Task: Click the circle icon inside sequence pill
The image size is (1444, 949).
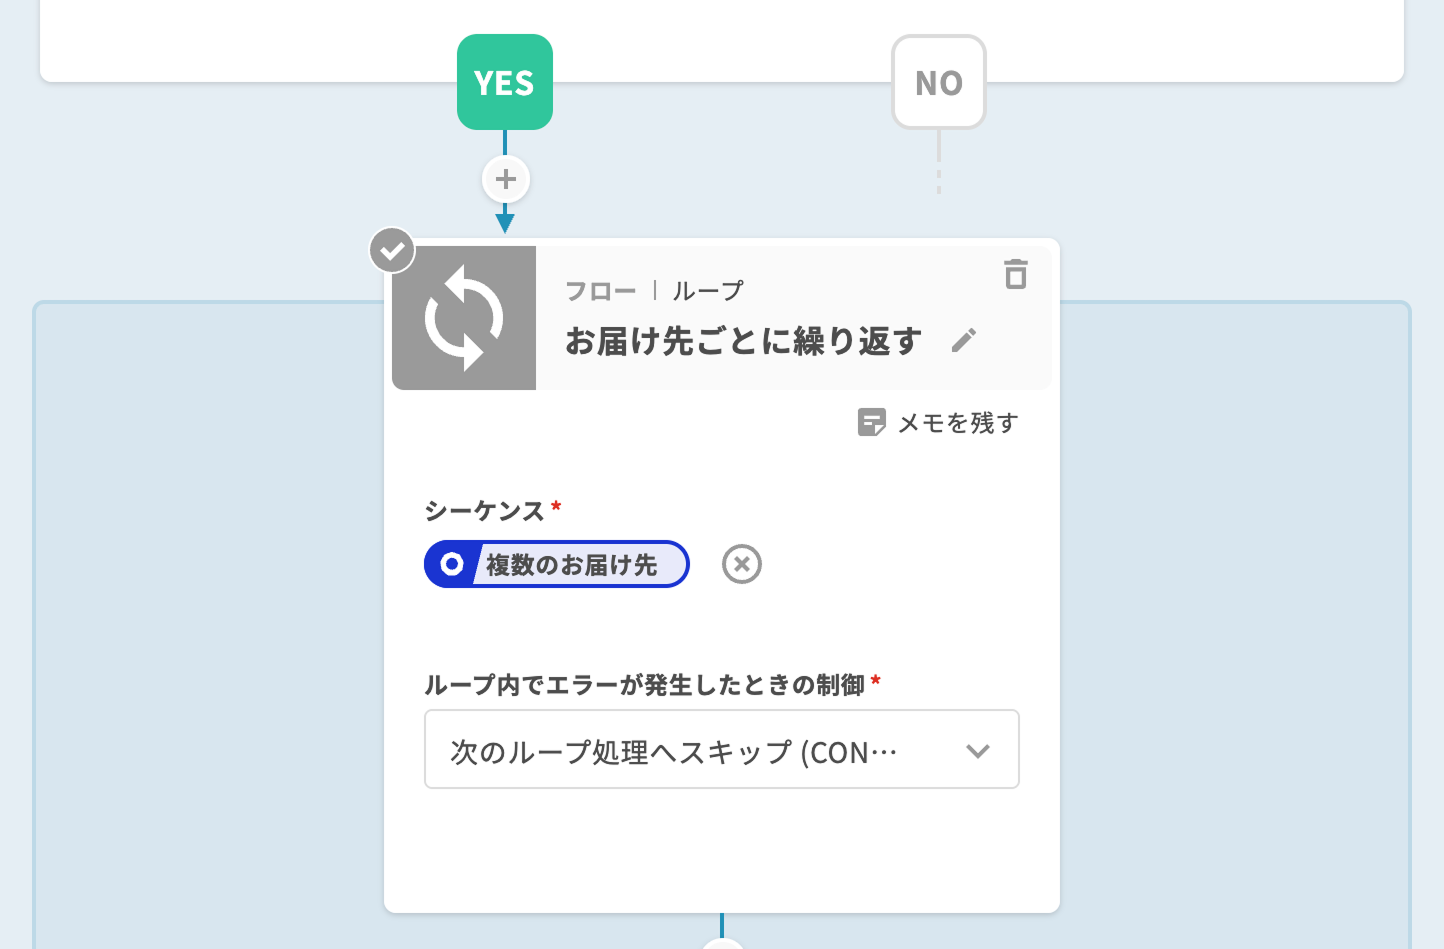Action: (x=452, y=565)
